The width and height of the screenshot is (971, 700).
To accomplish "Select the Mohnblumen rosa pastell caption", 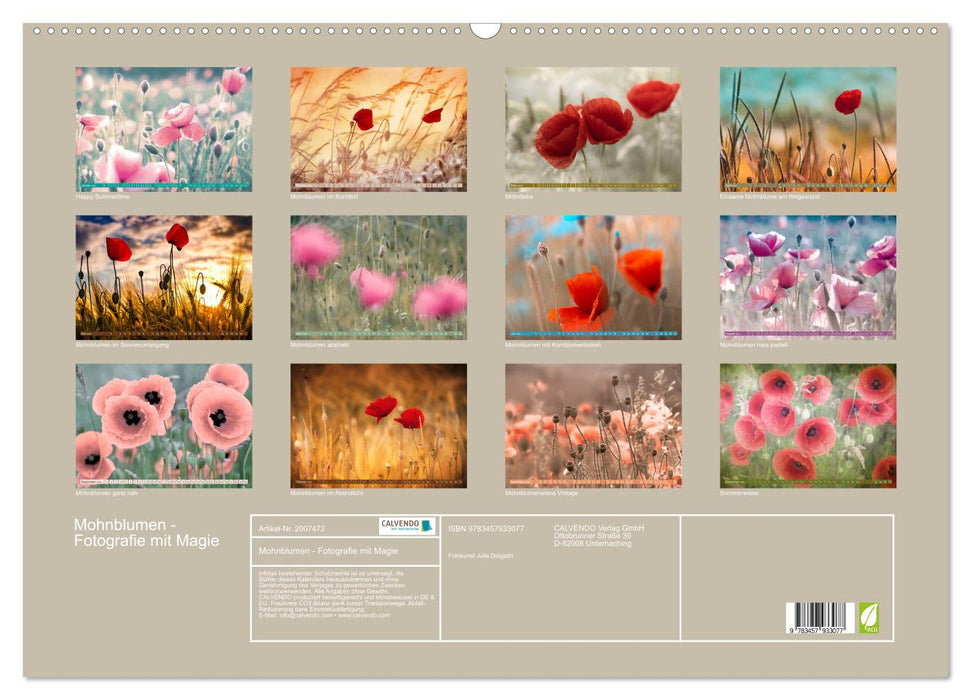I will pyautogui.click(x=756, y=343).
